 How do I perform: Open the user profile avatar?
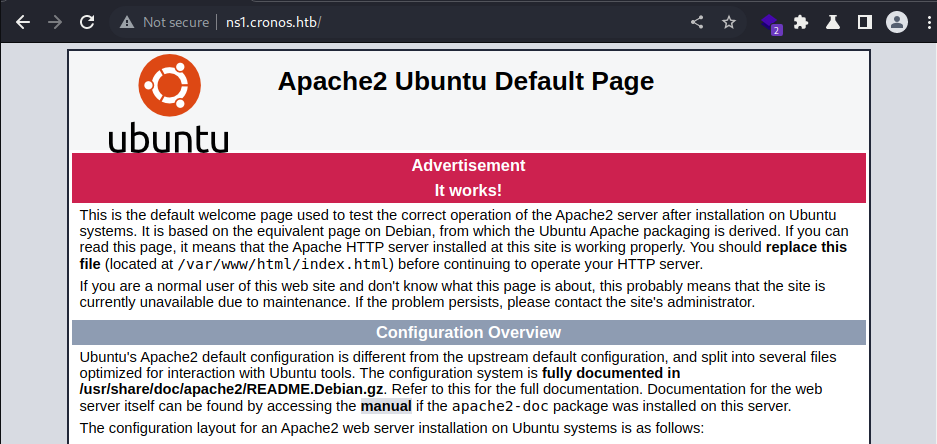[897, 23]
